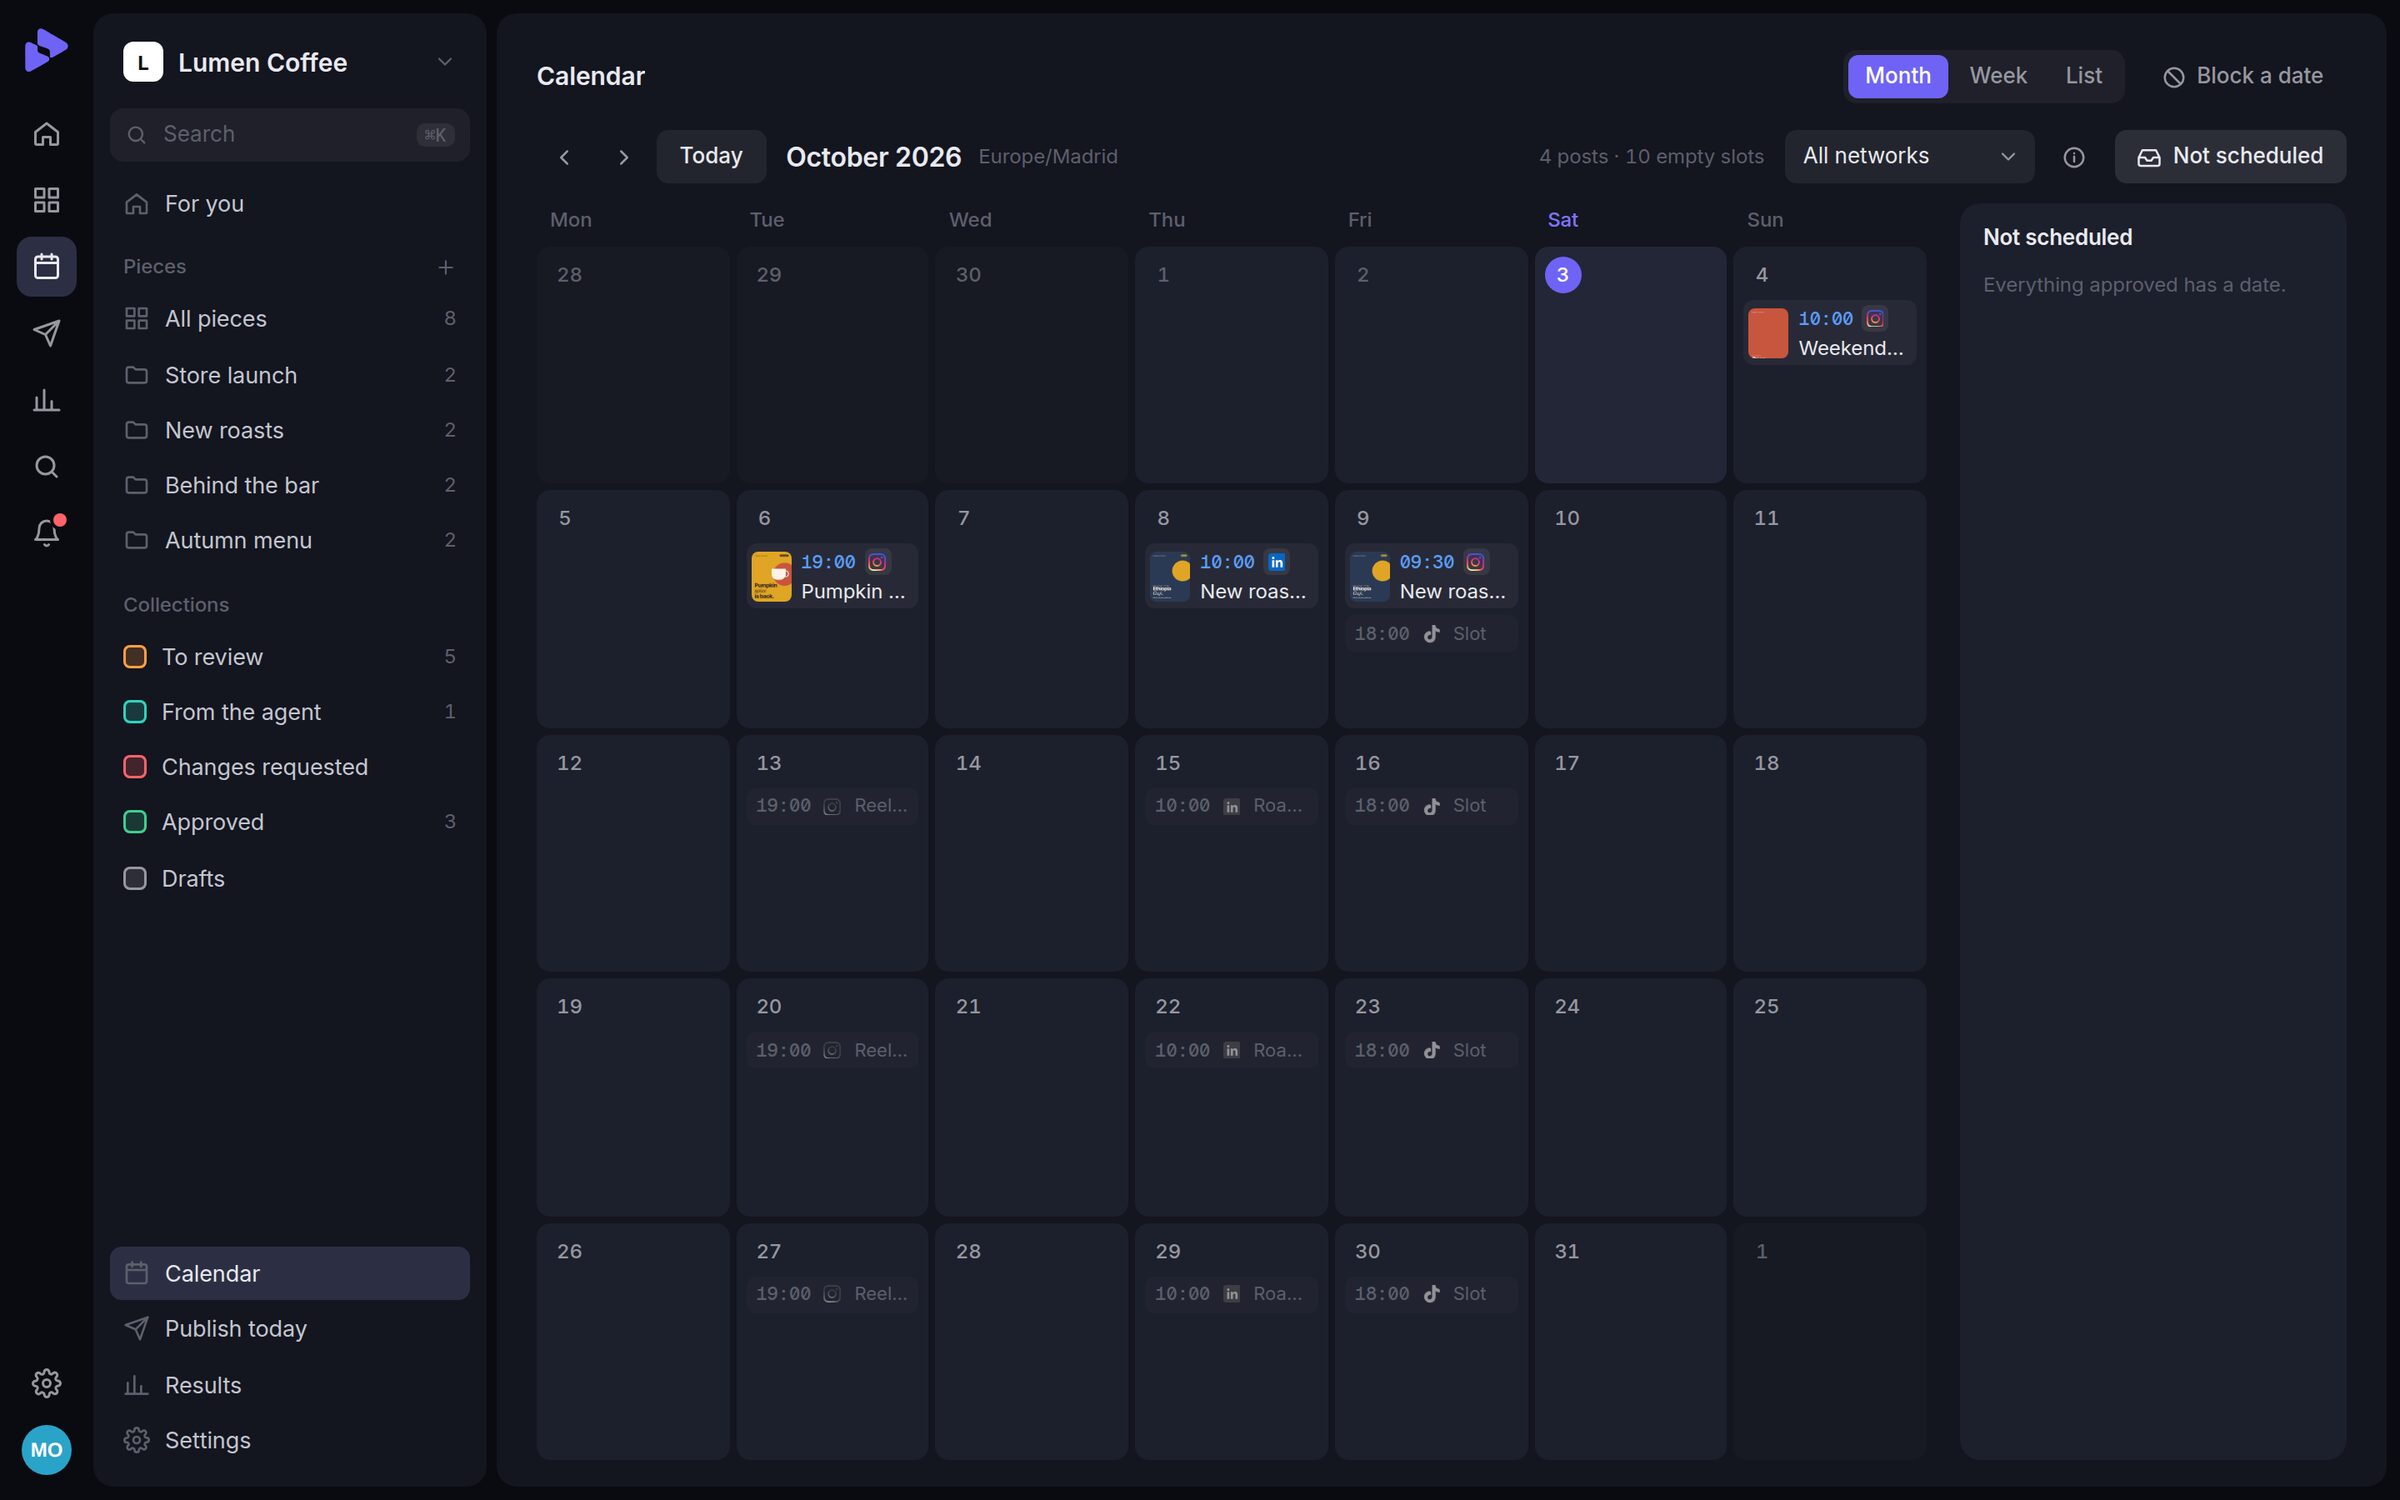Open For you in sidebar
The height and width of the screenshot is (1500, 2400).
pos(289,204)
